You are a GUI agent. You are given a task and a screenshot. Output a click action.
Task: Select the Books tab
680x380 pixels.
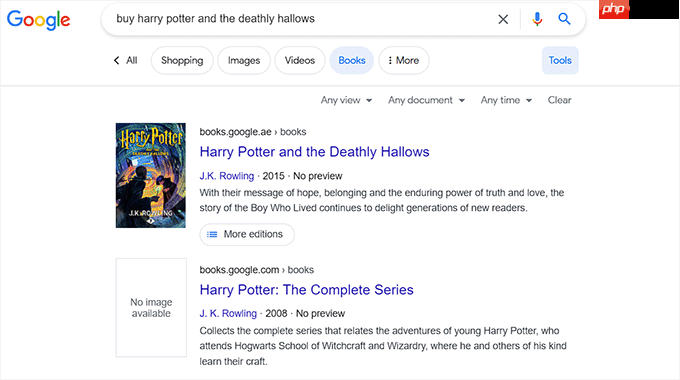352,60
